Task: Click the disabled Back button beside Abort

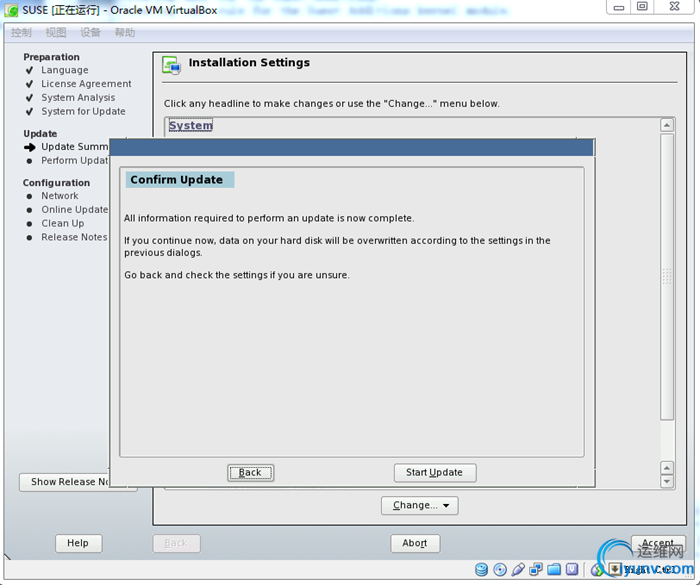Action: pyautogui.click(x=176, y=543)
